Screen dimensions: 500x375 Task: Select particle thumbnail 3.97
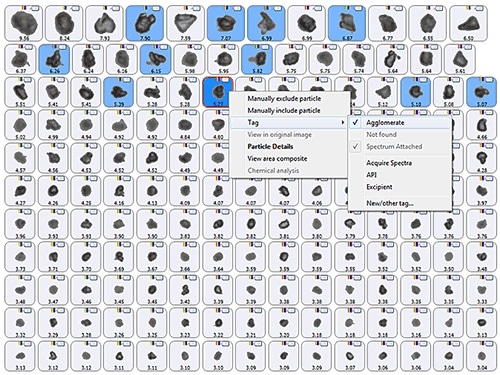click(482, 191)
